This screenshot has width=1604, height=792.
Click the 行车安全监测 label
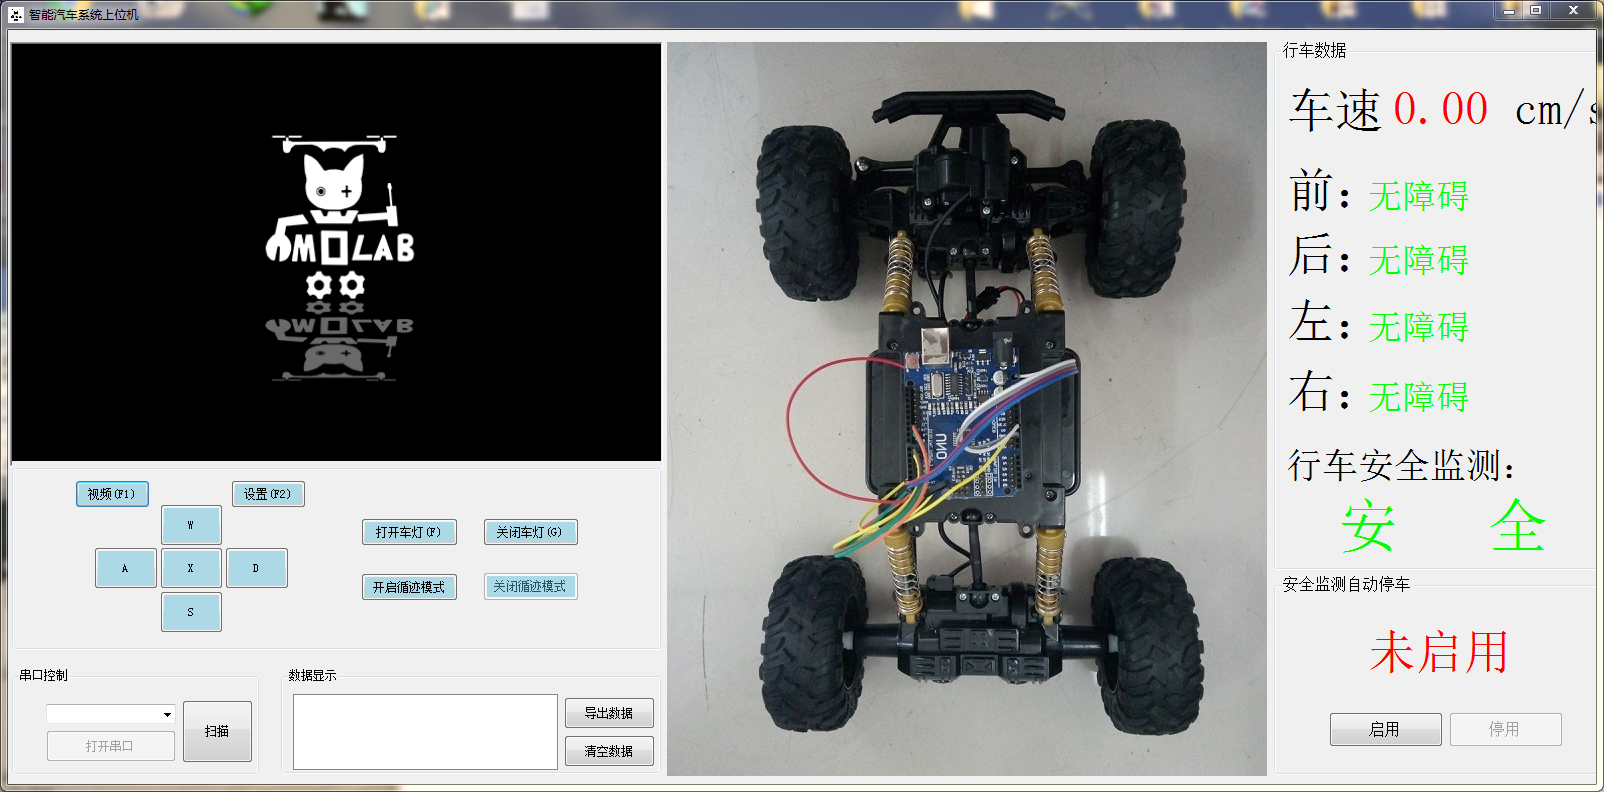[1402, 465]
